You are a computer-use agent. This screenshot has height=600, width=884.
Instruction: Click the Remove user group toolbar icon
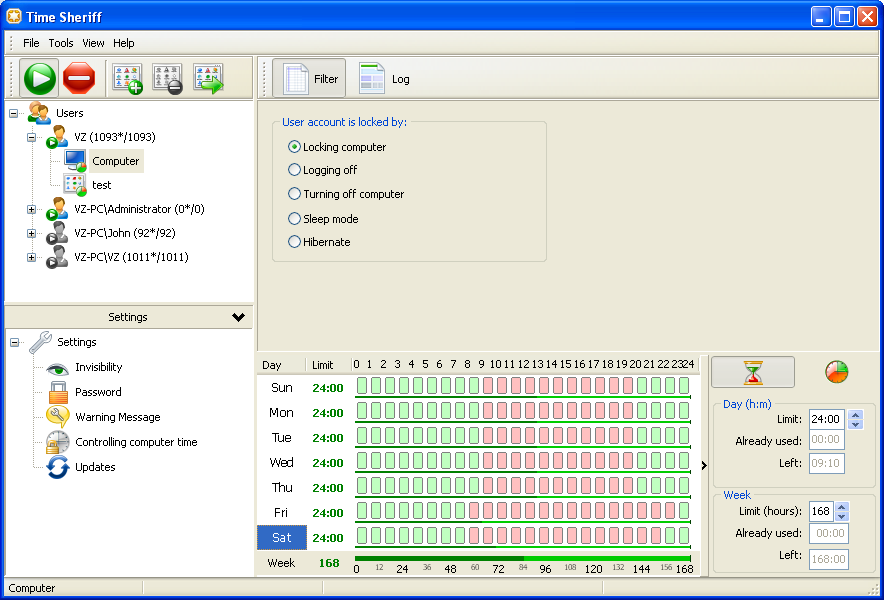point(167,78)
